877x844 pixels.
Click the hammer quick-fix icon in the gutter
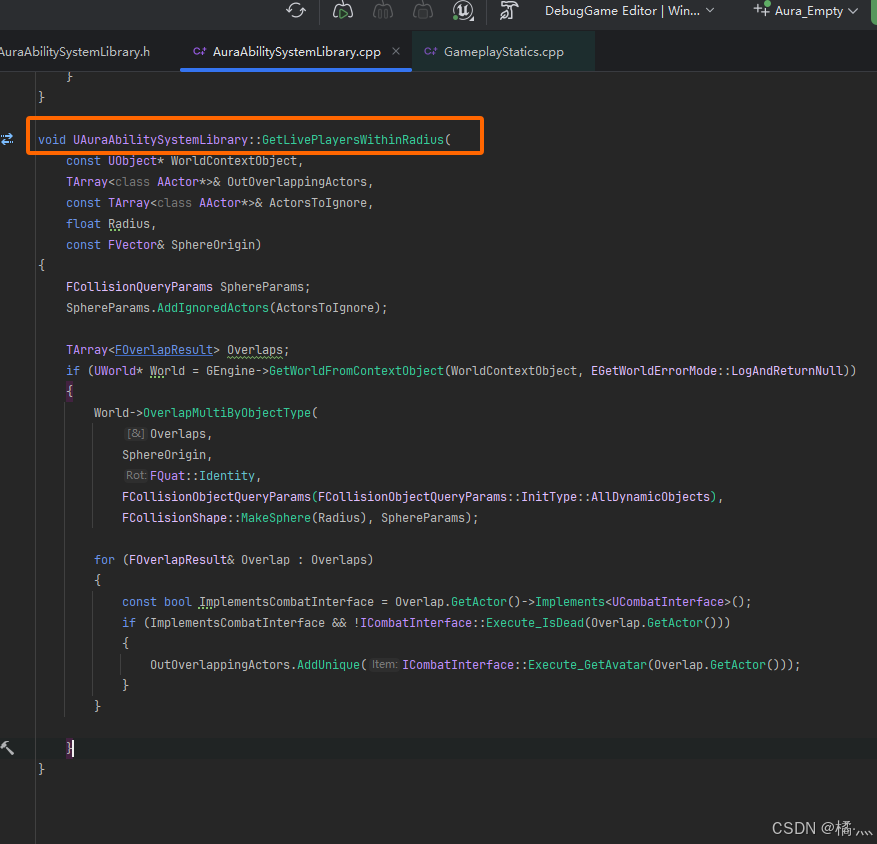[7, 748]
